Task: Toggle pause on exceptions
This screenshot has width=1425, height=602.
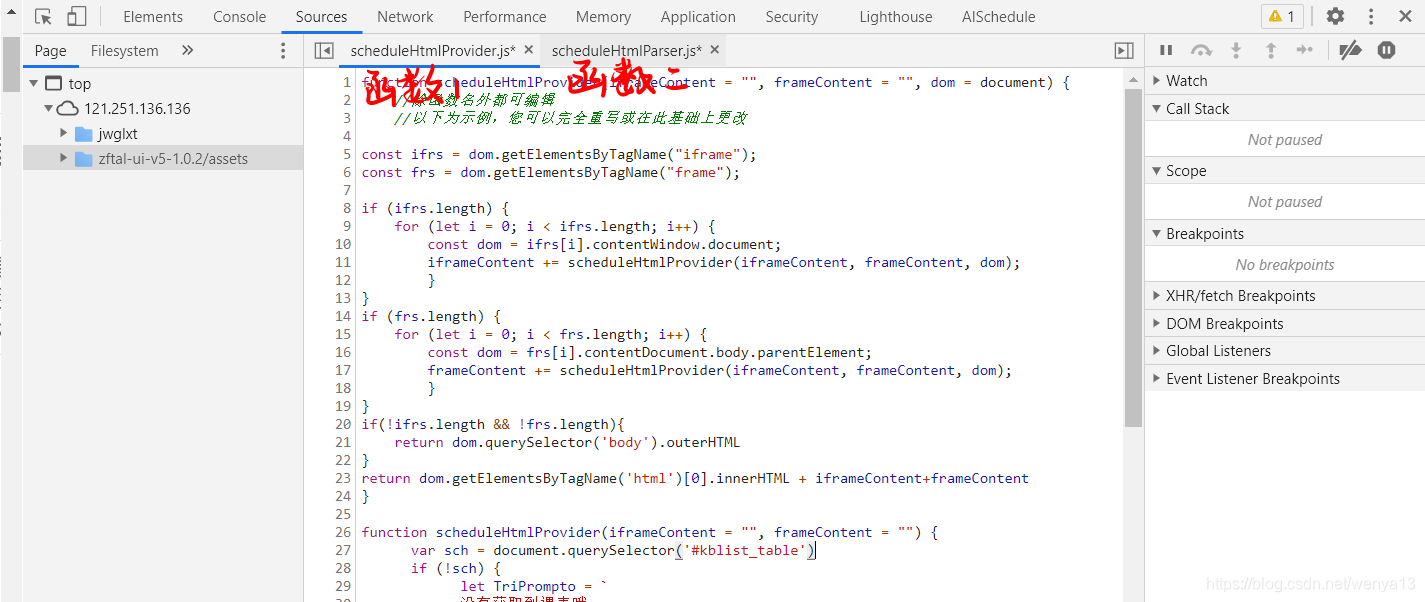Action: [1386, 50]
